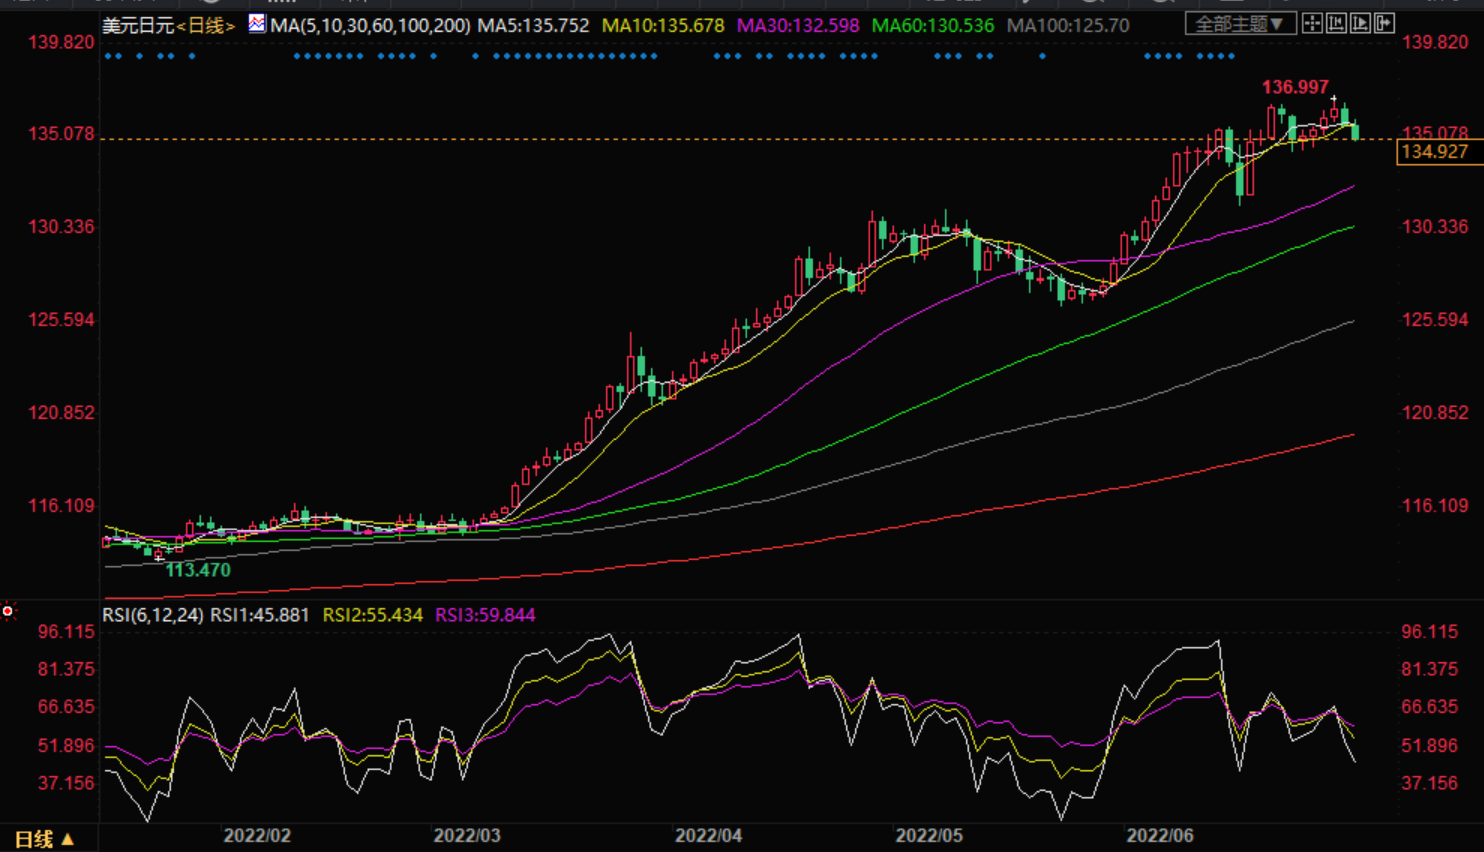Click the red sun icon beside RSI
The image size is (1484, 852).
click(x=8, y=611)
